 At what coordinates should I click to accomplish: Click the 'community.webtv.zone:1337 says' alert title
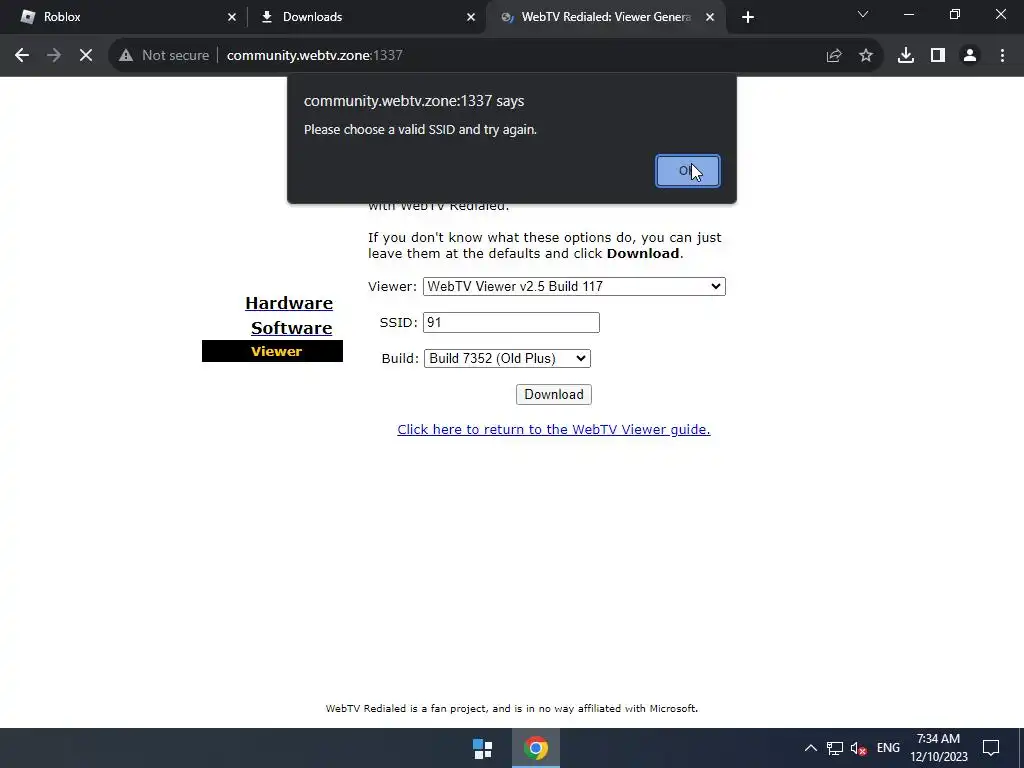pyautogui.click(x=414, y=101)
